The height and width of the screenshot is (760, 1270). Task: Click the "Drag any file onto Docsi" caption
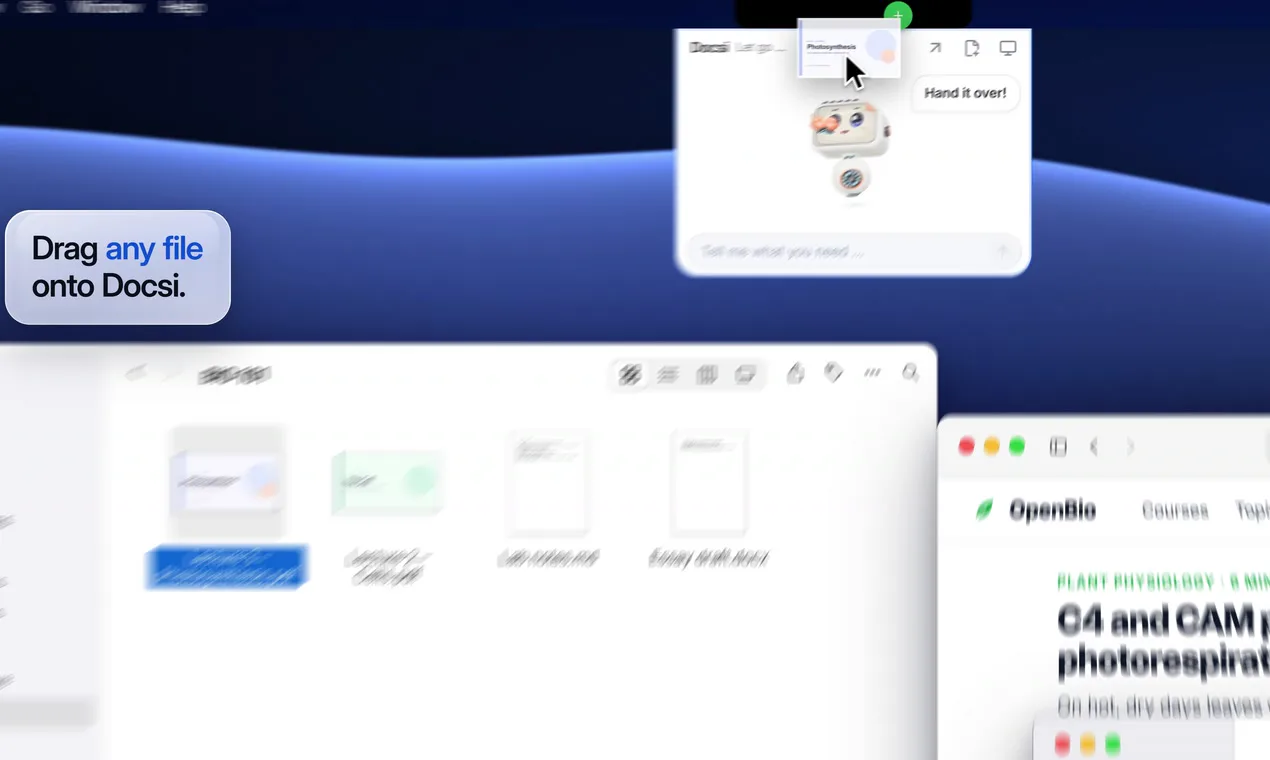(118, 267)
